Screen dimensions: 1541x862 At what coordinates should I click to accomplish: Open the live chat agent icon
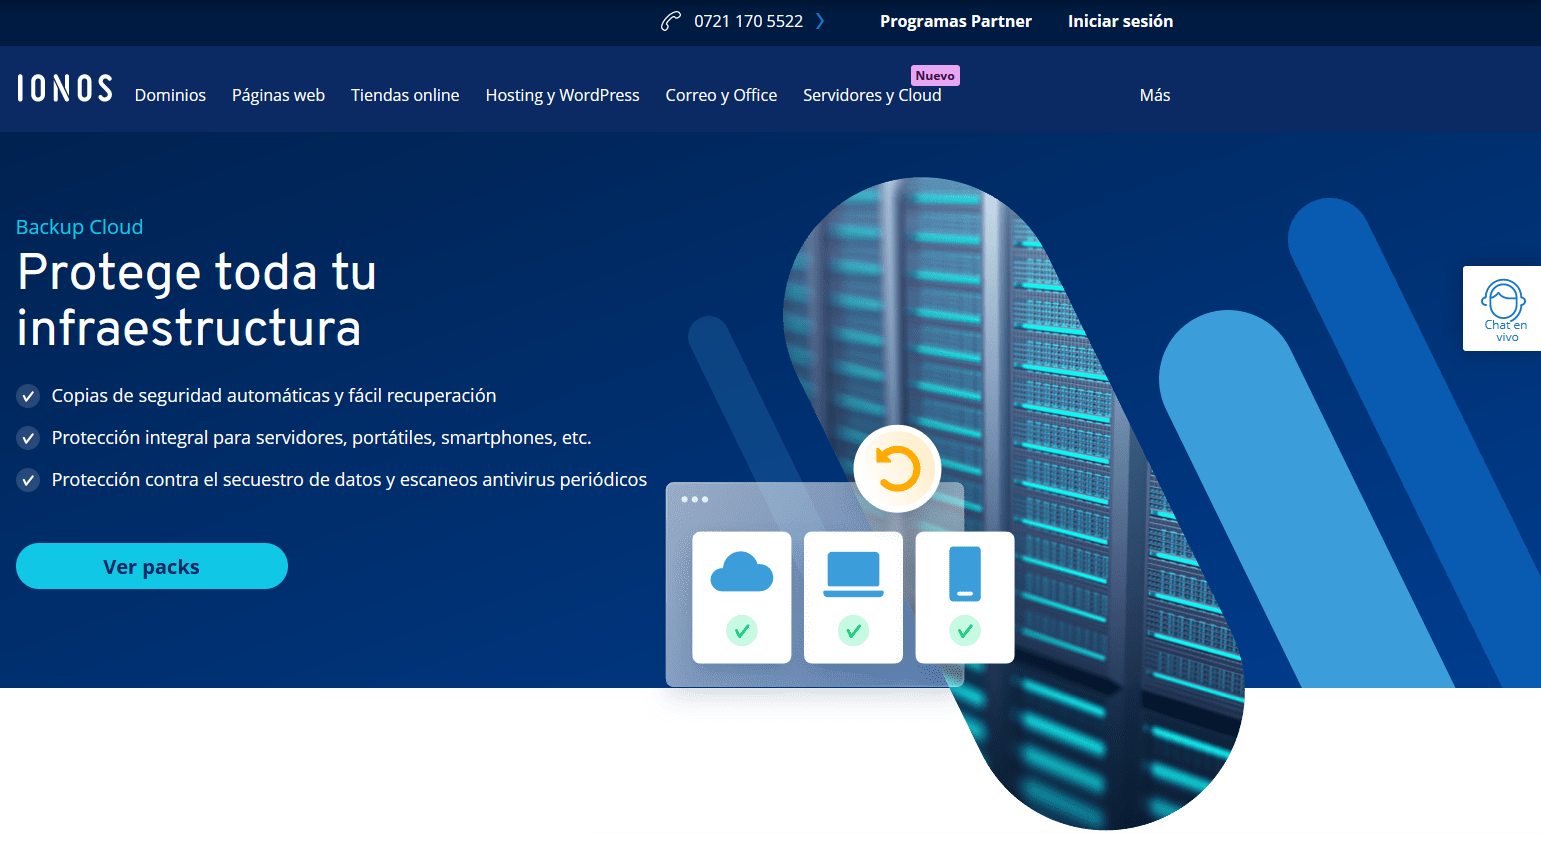pos(1504,301)
